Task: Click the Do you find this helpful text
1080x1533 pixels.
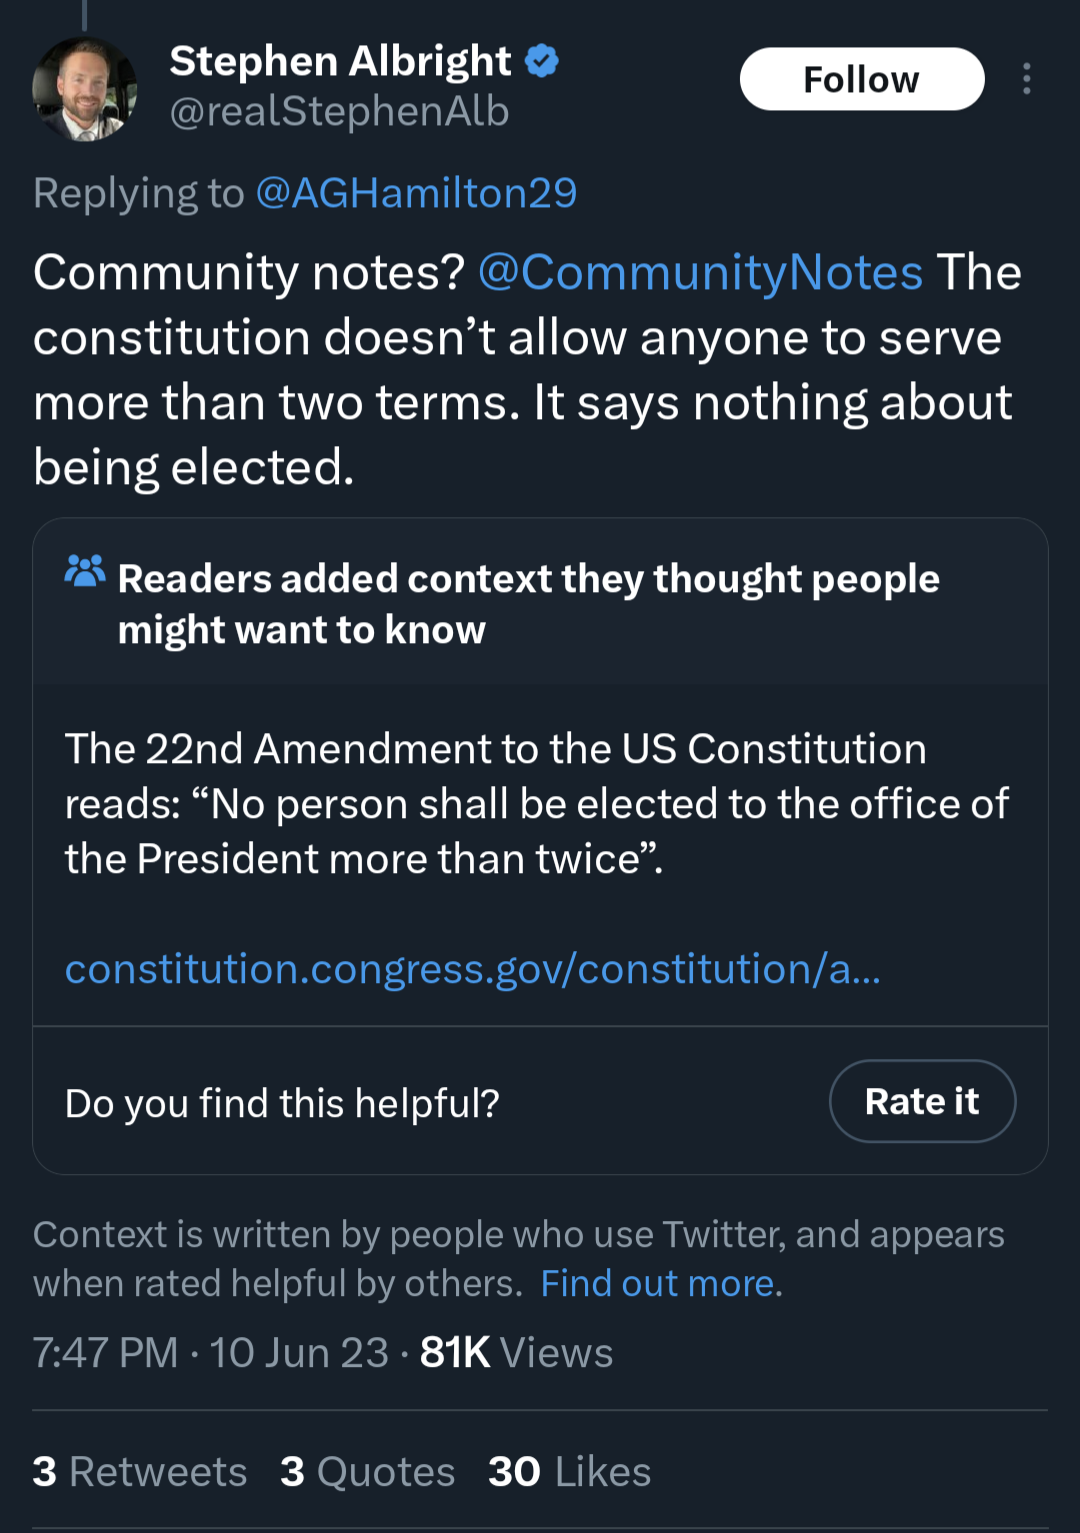Action: coord(282,1103)
